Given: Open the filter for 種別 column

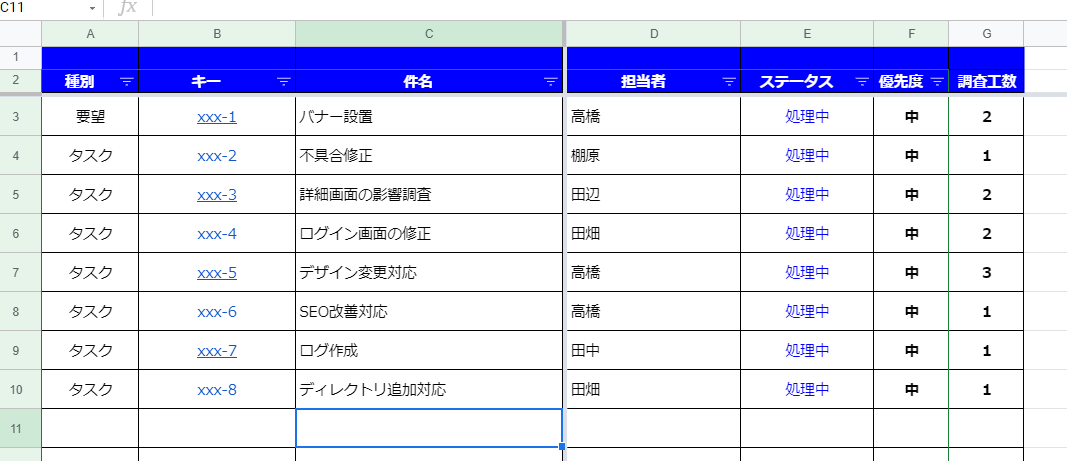Looking at the screenshot, I should coord(127,82).
